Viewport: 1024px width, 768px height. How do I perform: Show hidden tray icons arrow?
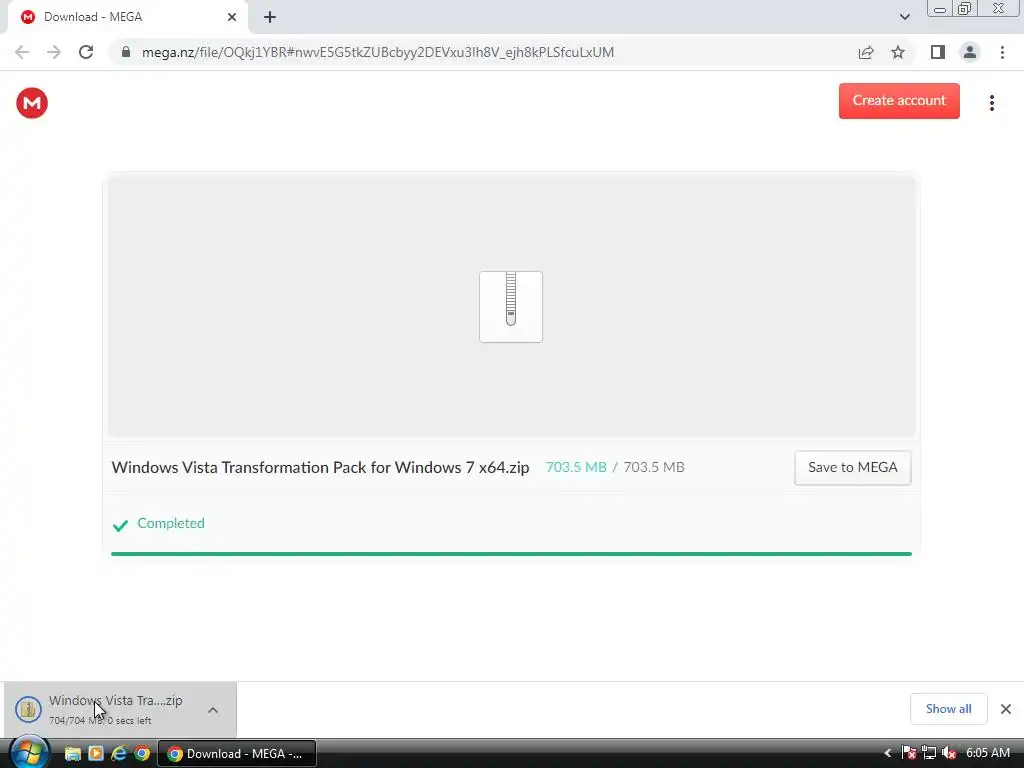tap(888, 754)
